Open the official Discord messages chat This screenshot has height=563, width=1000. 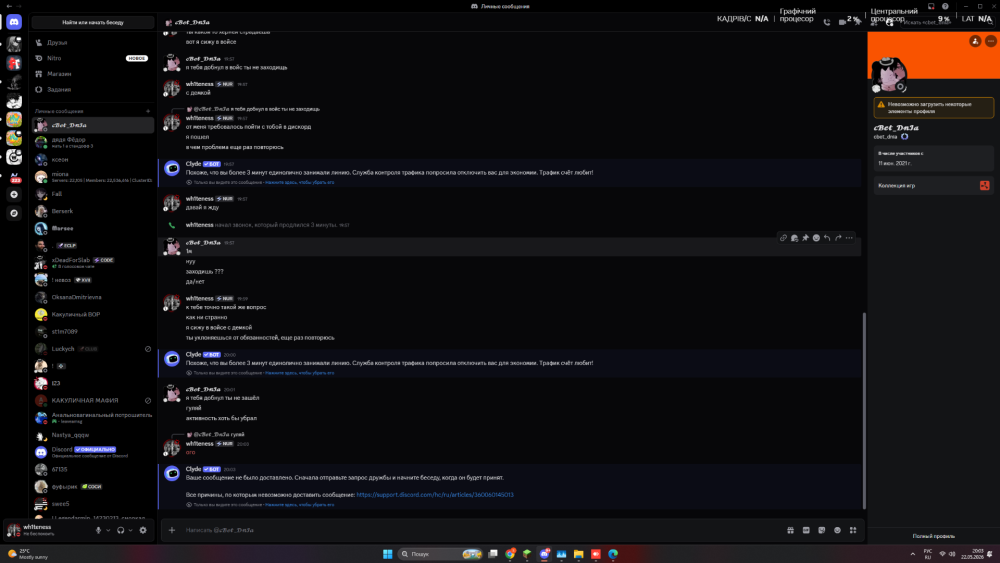(92, 452)
